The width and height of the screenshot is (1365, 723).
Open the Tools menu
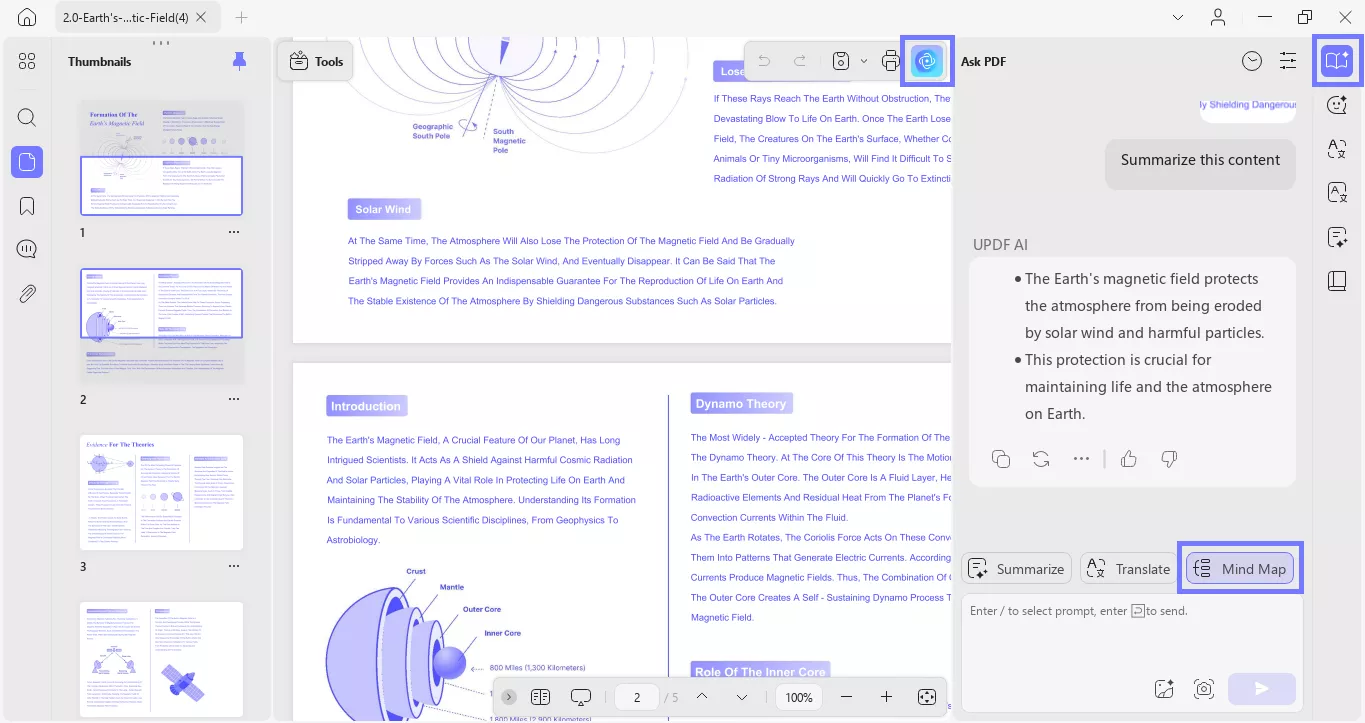316,61
